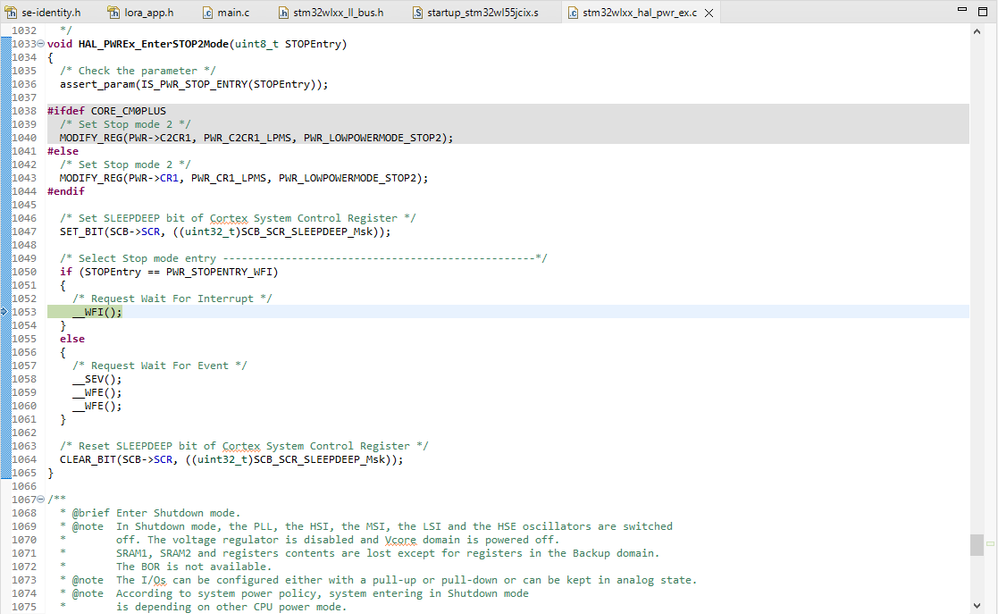Click the main.c source file icon
Image resolution: width=998 pixels, height=614 pixels.
[x=207, y=12]
